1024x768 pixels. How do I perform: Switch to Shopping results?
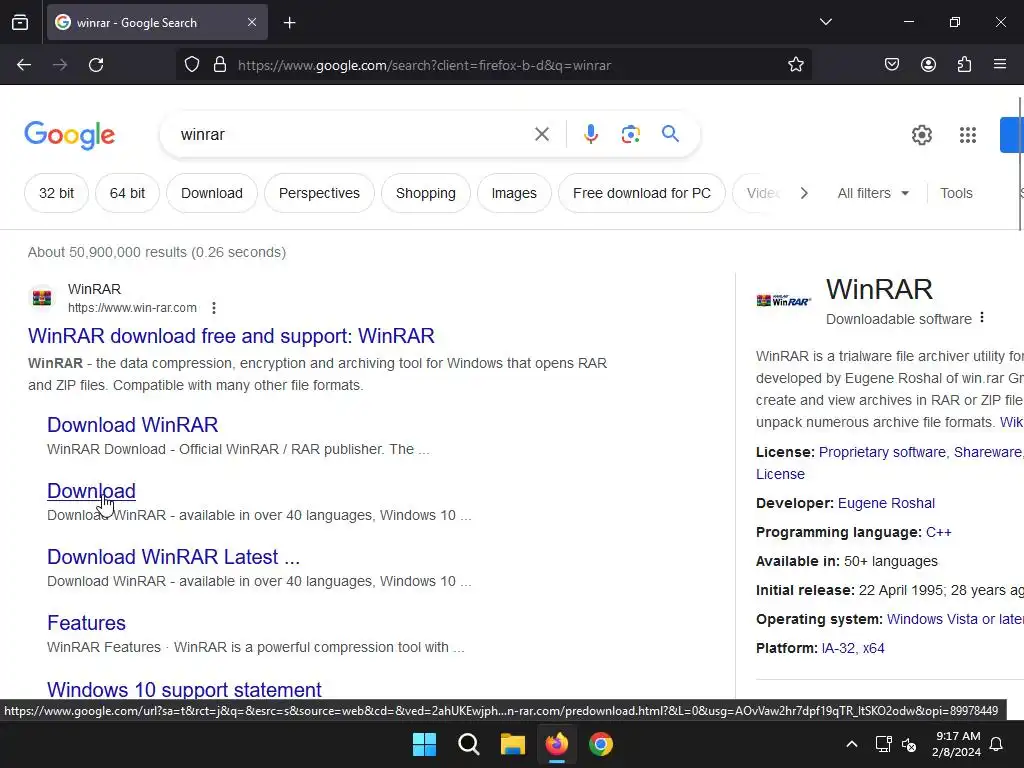point(426,193)
